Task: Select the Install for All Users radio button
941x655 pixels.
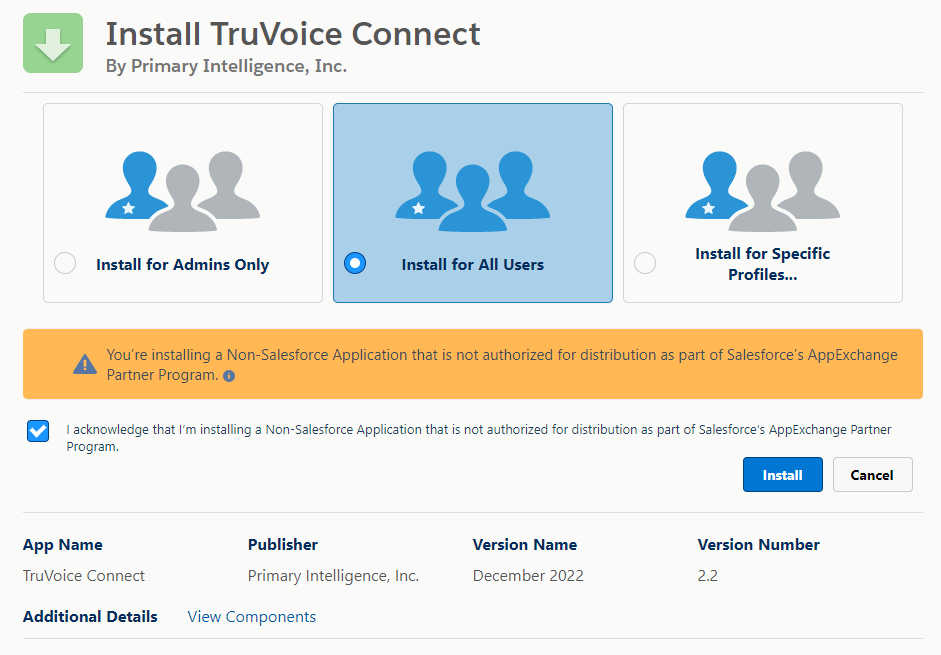Action: (355, 263)
